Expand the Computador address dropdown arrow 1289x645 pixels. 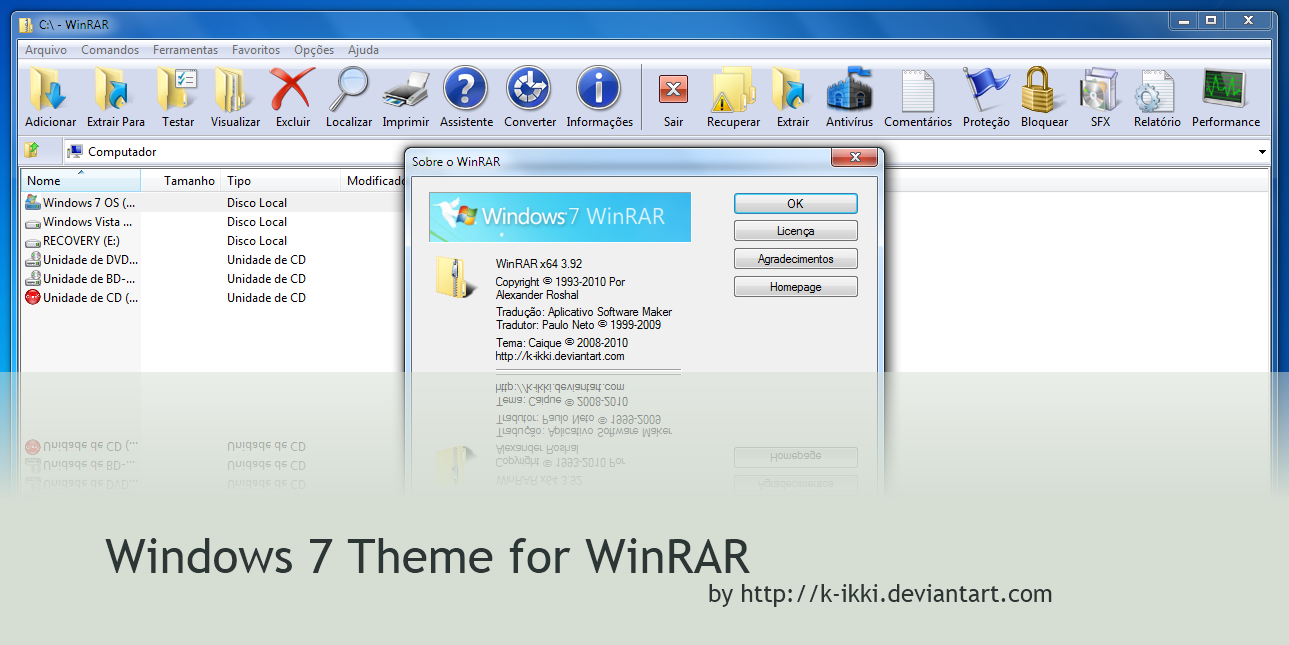tap(1262, 152)
